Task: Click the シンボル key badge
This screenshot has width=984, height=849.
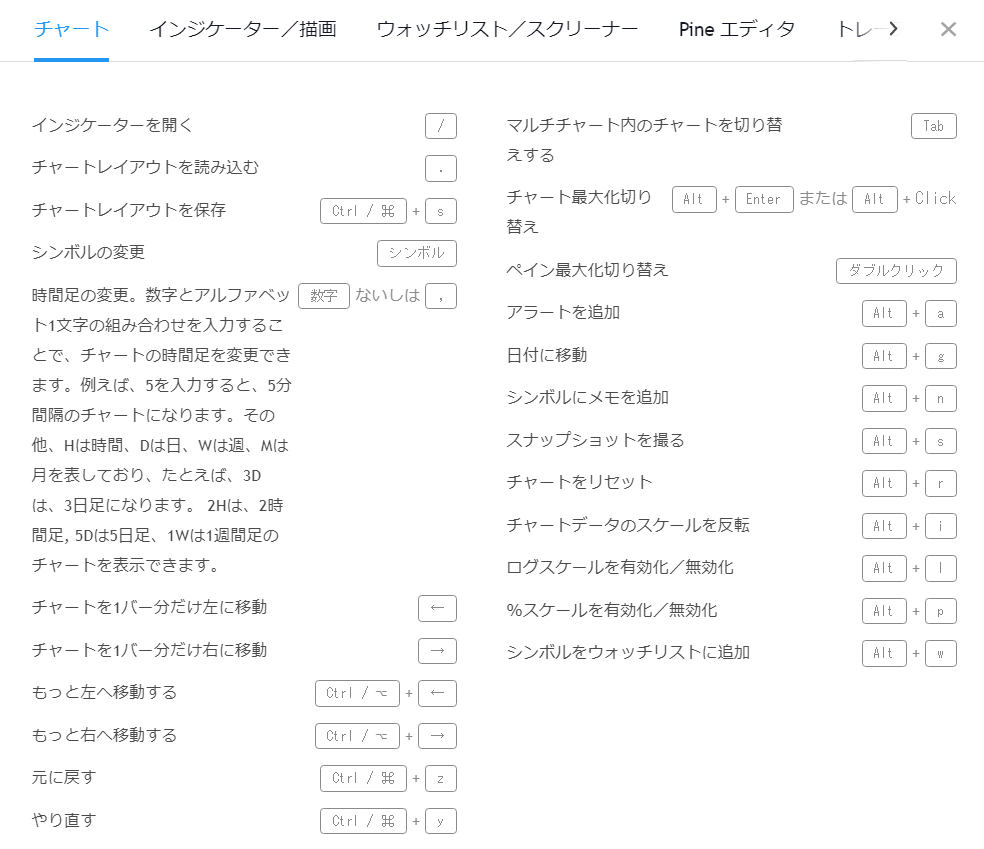Action: click(x=416, y=253)
